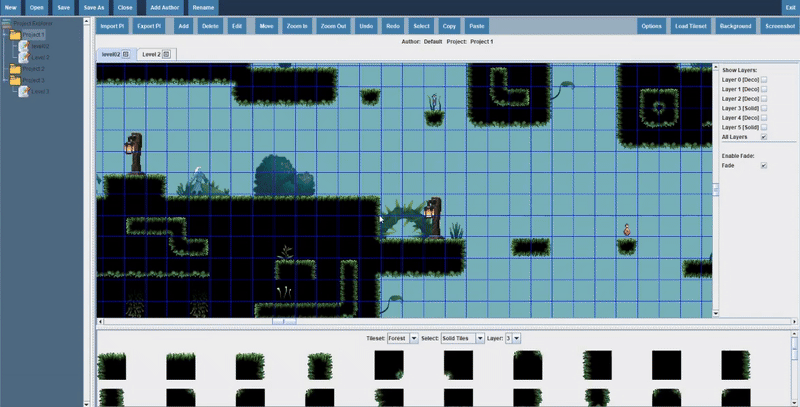Click the Save As button

[x=94, y=7]
